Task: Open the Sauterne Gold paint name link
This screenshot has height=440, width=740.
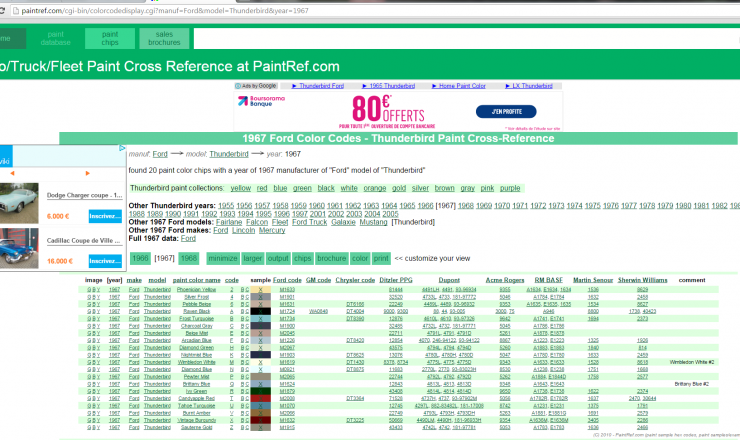Action: [x=196, y=428]
